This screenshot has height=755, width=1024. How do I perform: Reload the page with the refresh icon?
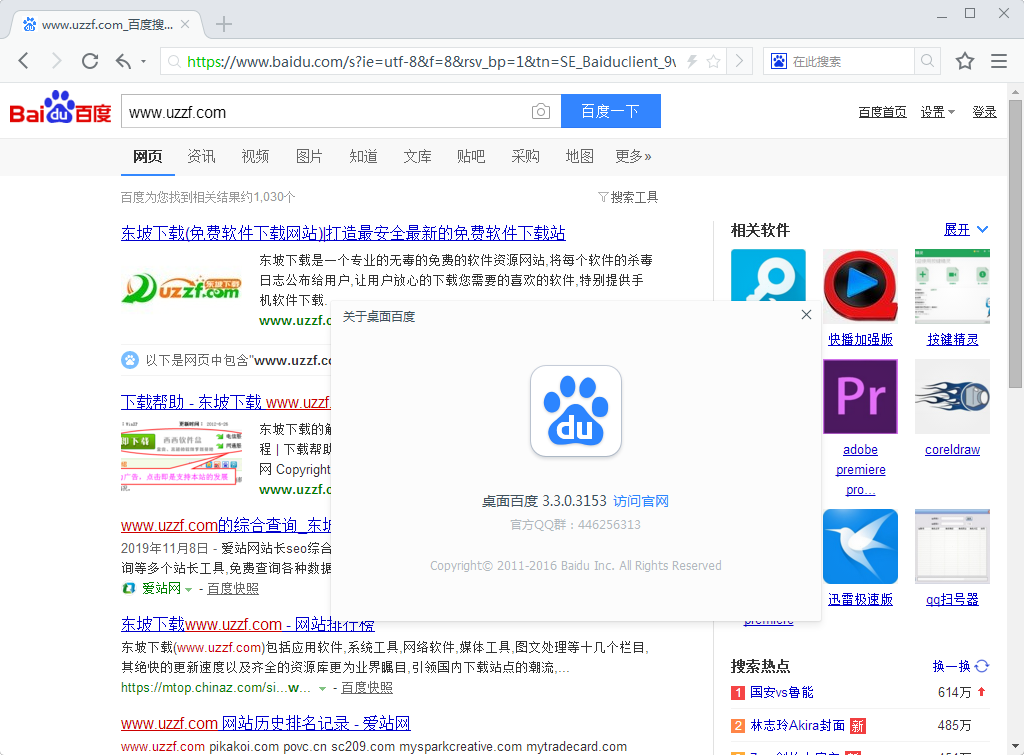(90, 61)
